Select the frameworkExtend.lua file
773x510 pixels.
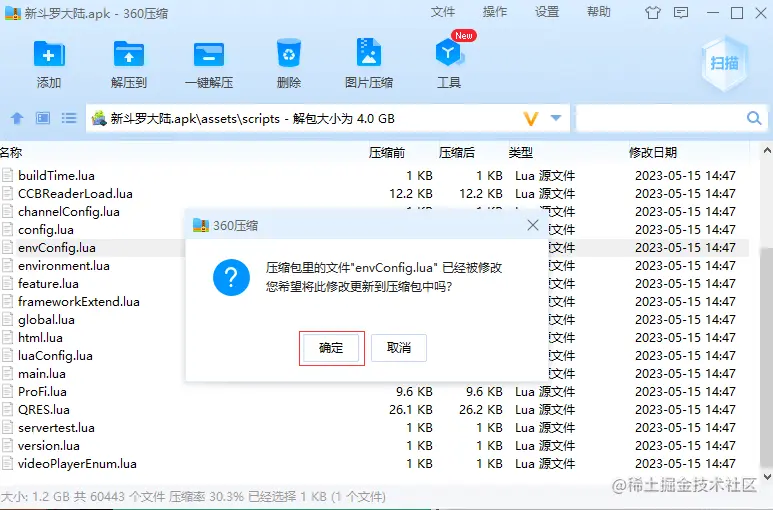click(79, 302)
